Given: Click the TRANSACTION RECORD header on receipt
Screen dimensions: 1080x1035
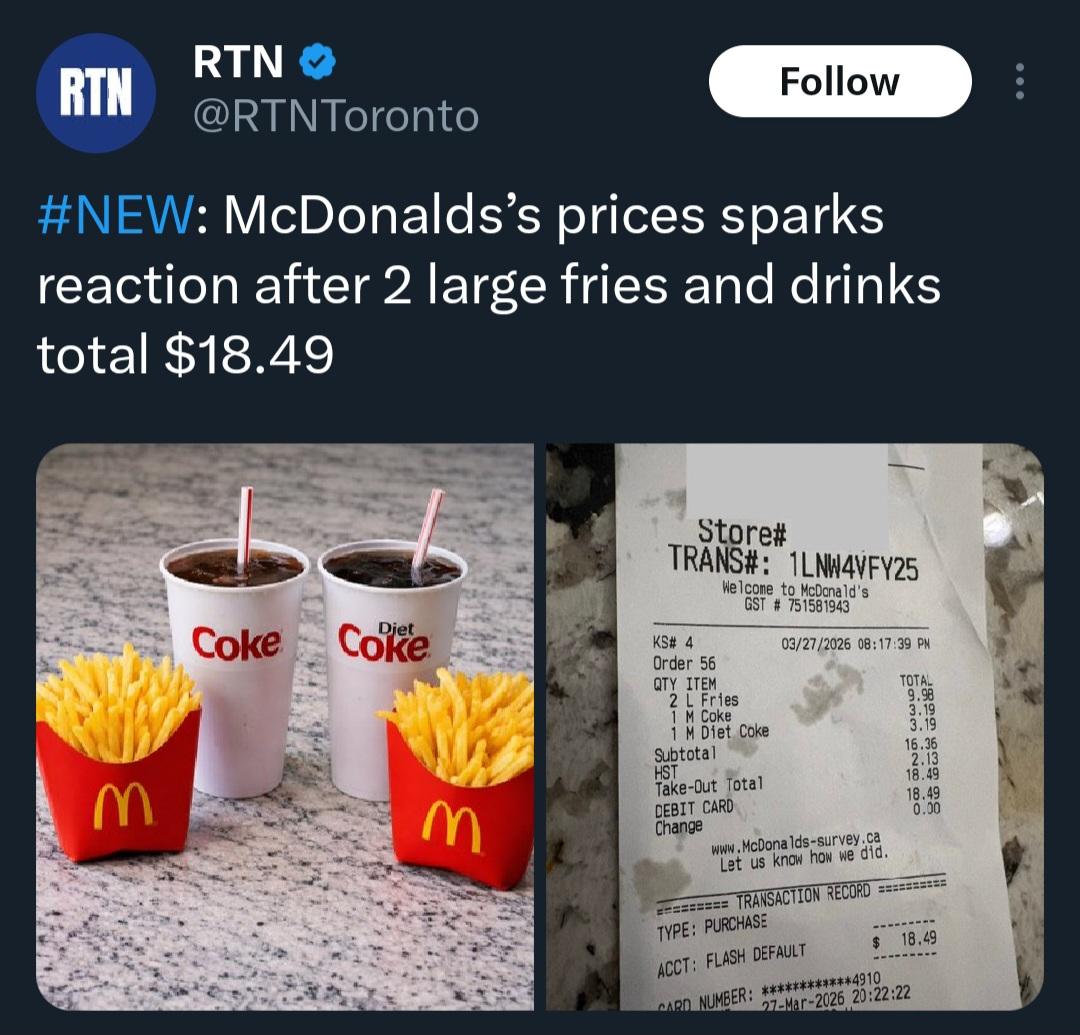Looking at the screenshot, I should pyautogui.click(x=802, y=896).
